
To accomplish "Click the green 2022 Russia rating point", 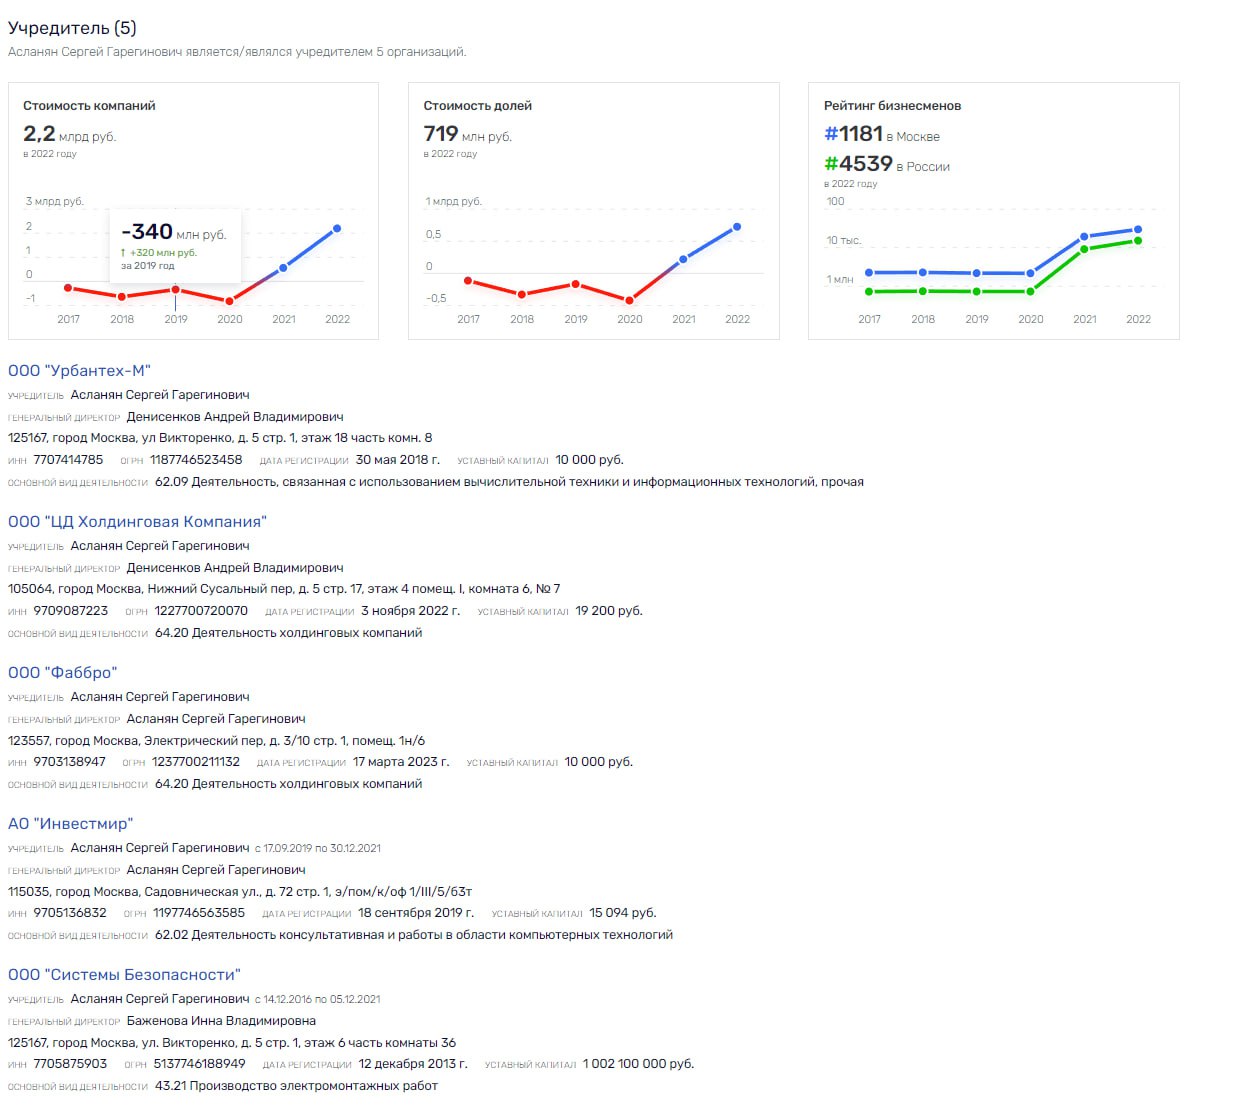I will [1138, 241].
